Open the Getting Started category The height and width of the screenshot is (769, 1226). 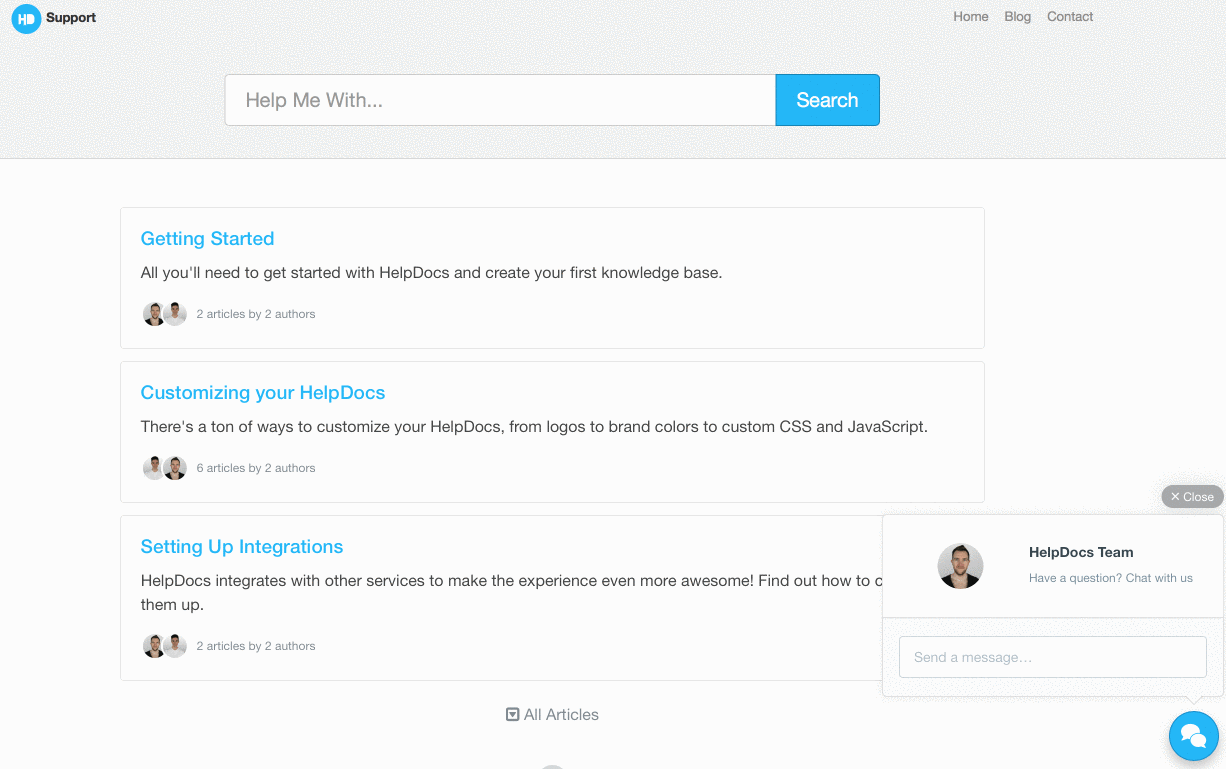207,239
